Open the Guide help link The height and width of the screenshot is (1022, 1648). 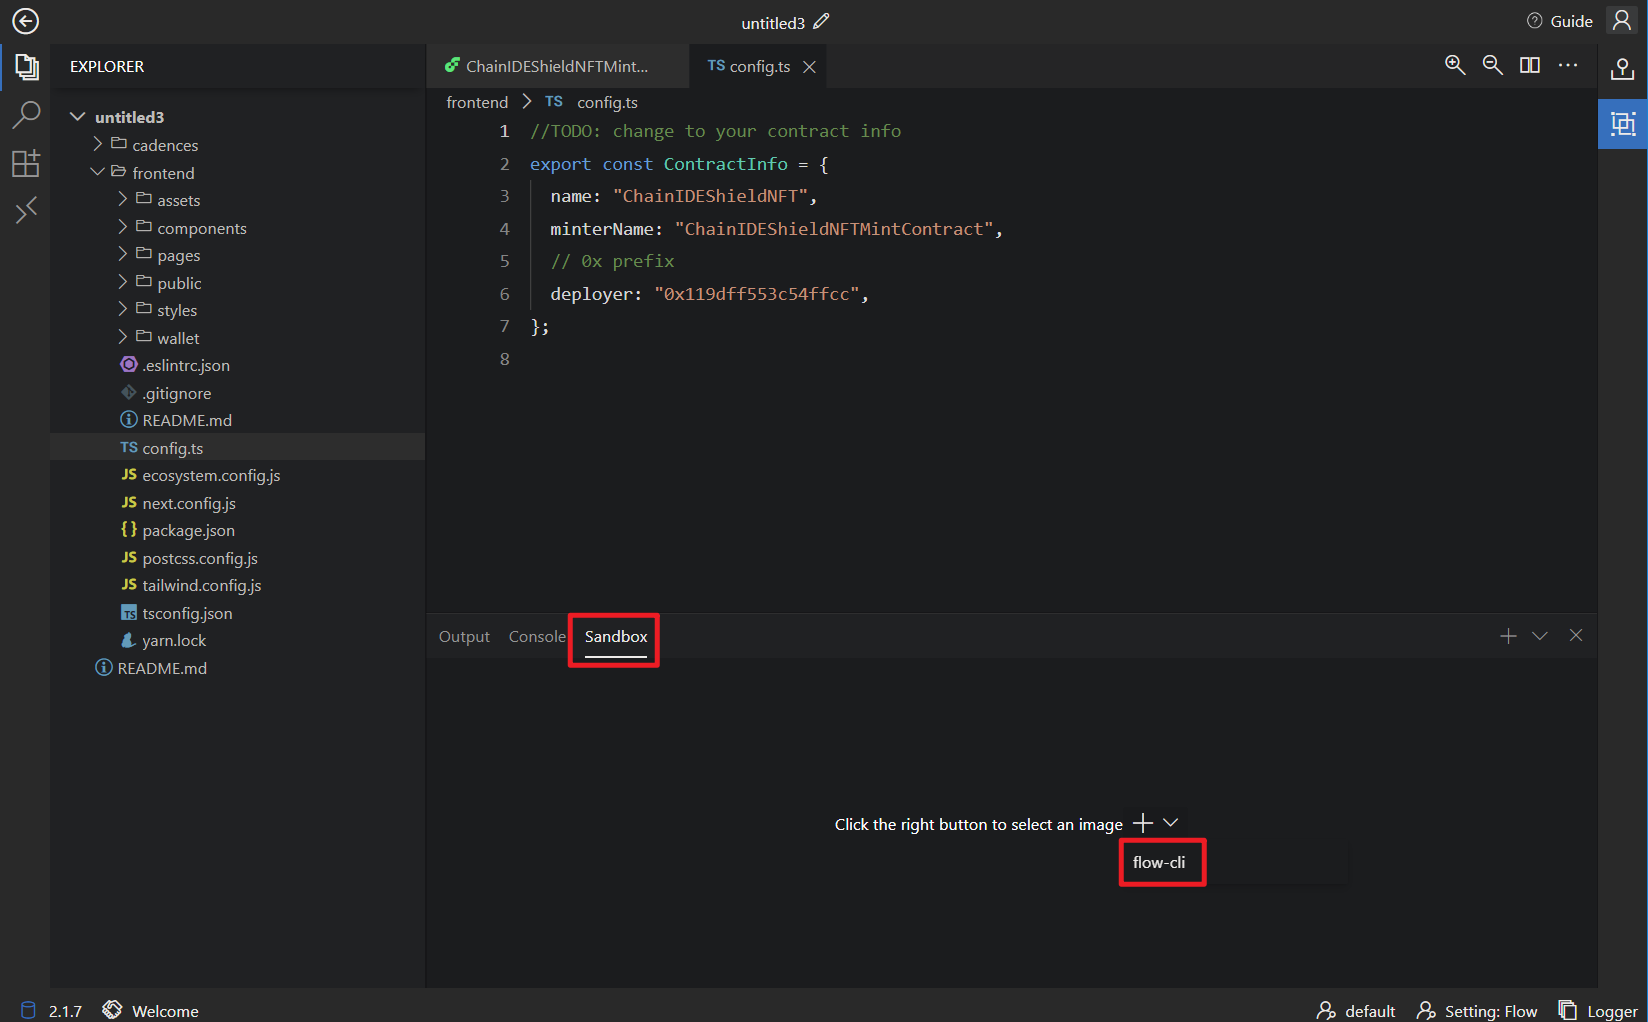click(x=1560, y=21)
